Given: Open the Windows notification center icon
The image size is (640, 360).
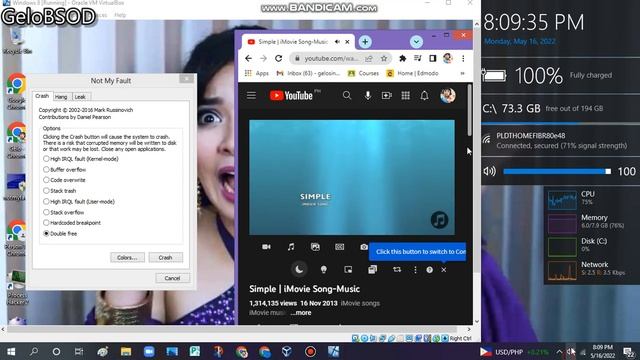Looking at the screenshot, I should tap(629, 351).
